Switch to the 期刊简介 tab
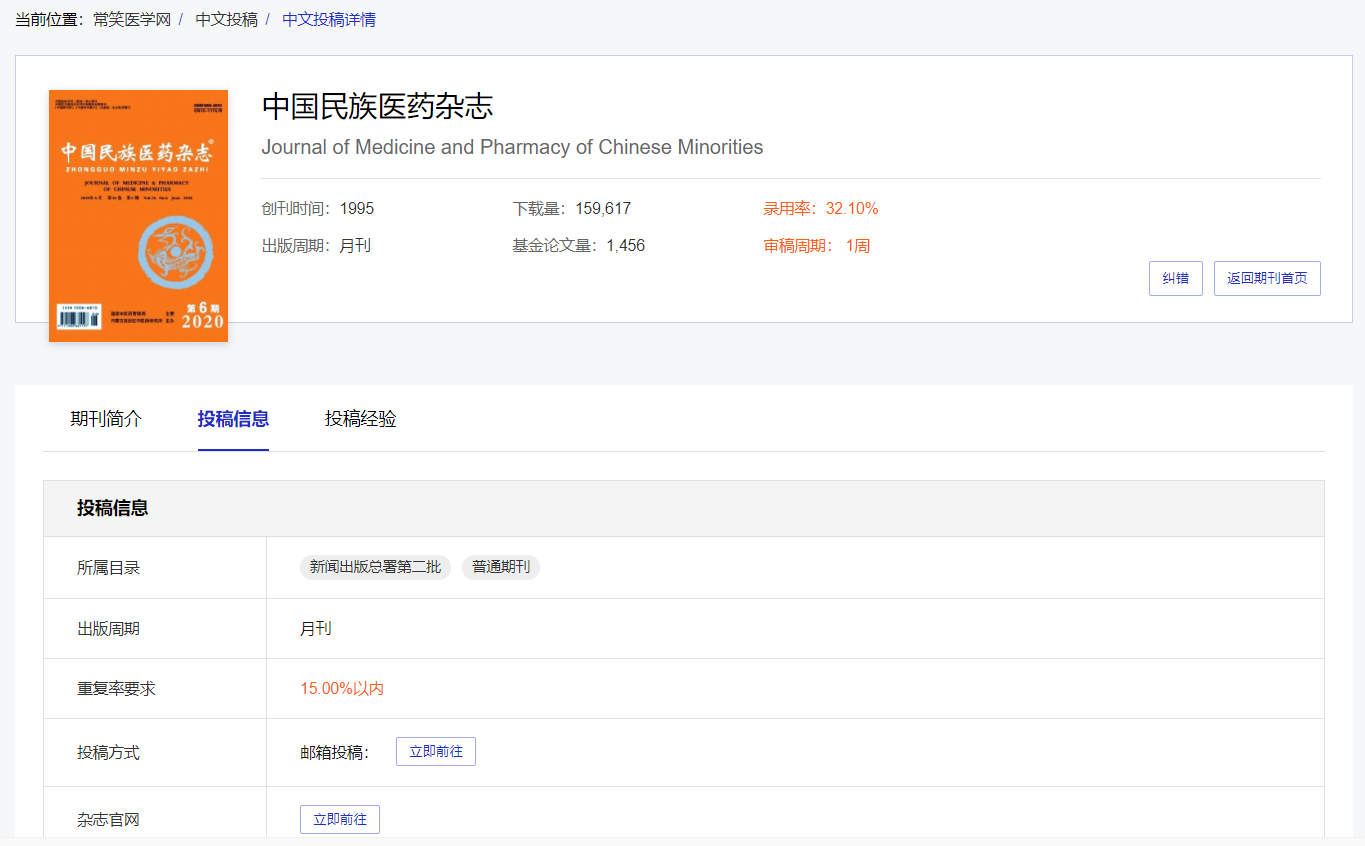This screenshot has width=1365, height=846. pos(106,419)
